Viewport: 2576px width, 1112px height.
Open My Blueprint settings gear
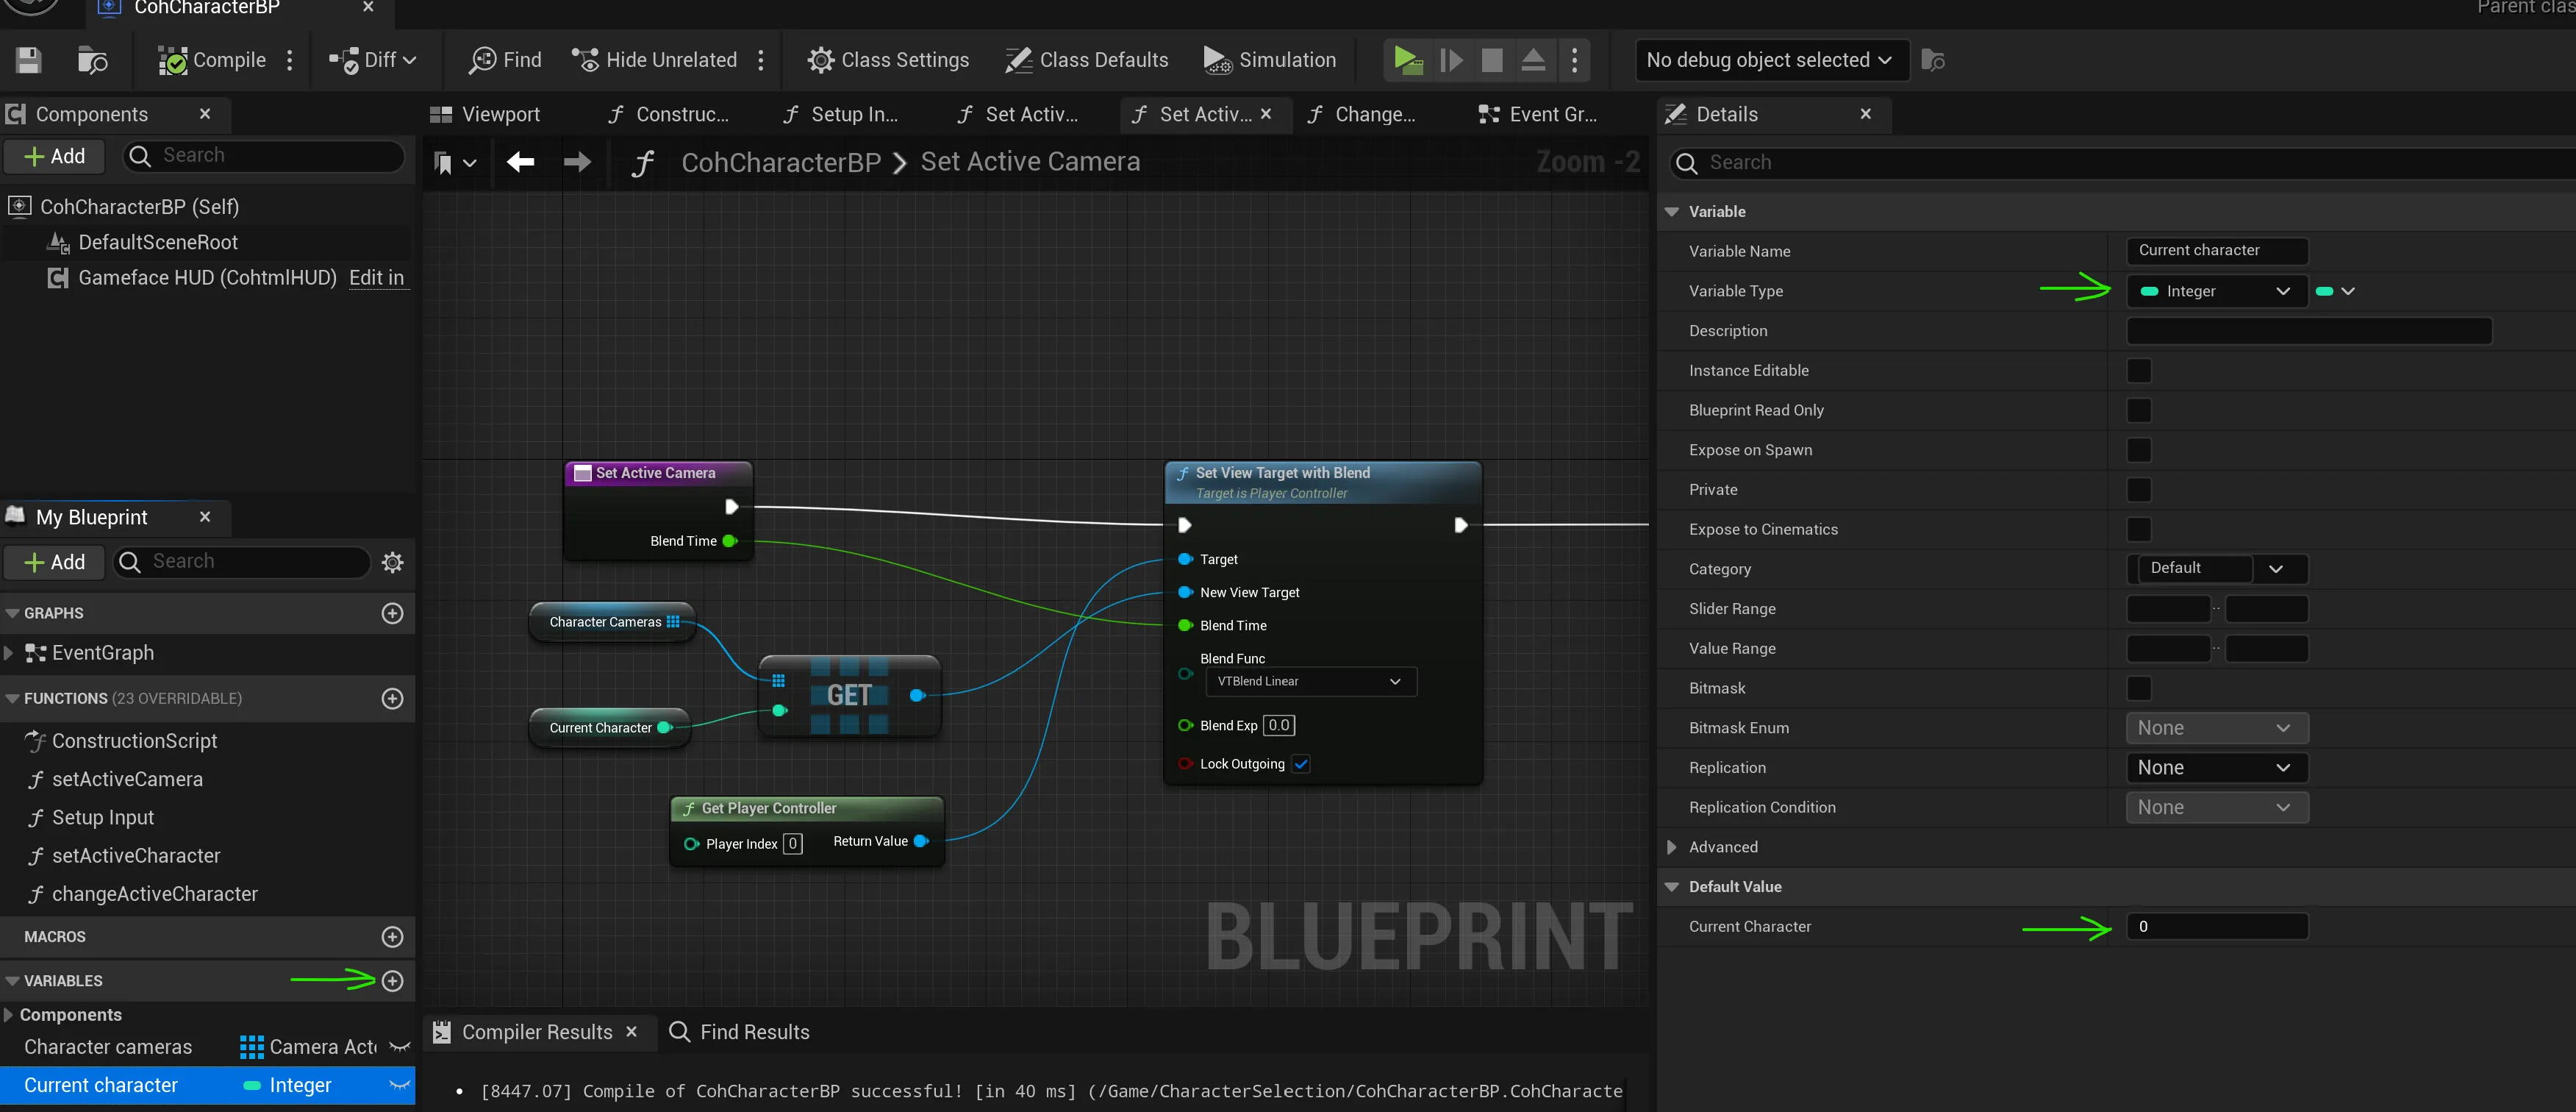click(392, 562)
